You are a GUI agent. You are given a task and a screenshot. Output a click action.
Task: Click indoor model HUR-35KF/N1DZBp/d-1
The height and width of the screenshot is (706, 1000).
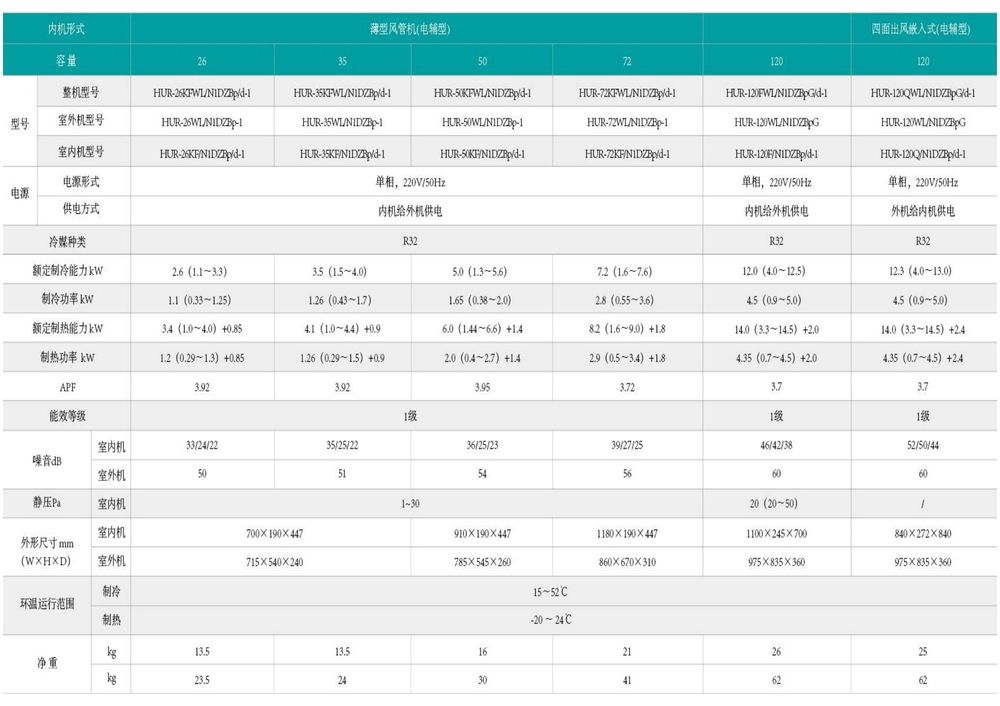pyautogui.click(x=342, y=154)
